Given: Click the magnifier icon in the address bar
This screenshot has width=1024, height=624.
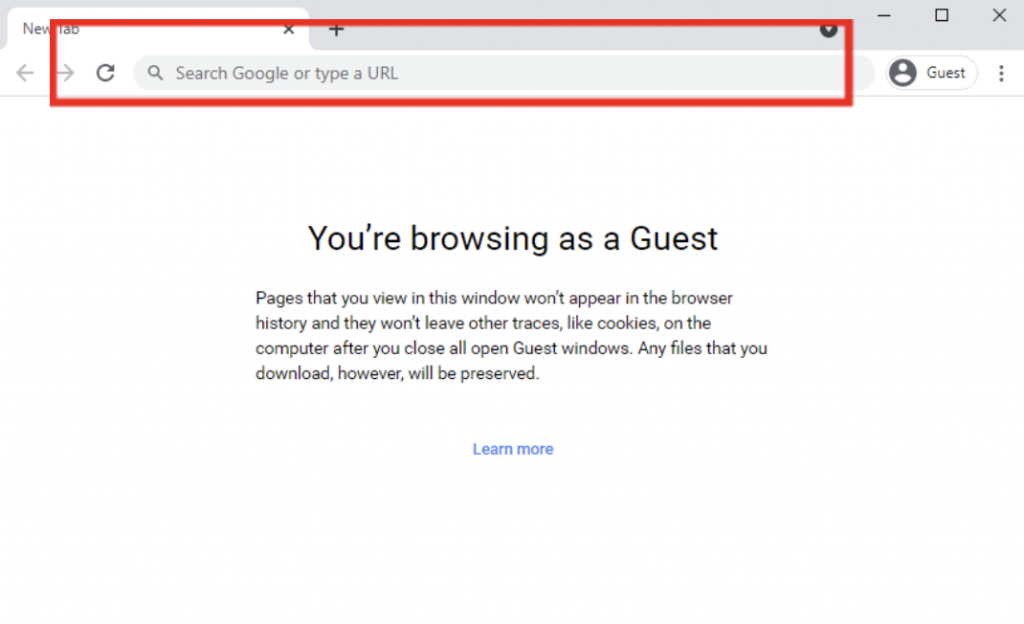Looking at the screenshot, I should point(155,72).
